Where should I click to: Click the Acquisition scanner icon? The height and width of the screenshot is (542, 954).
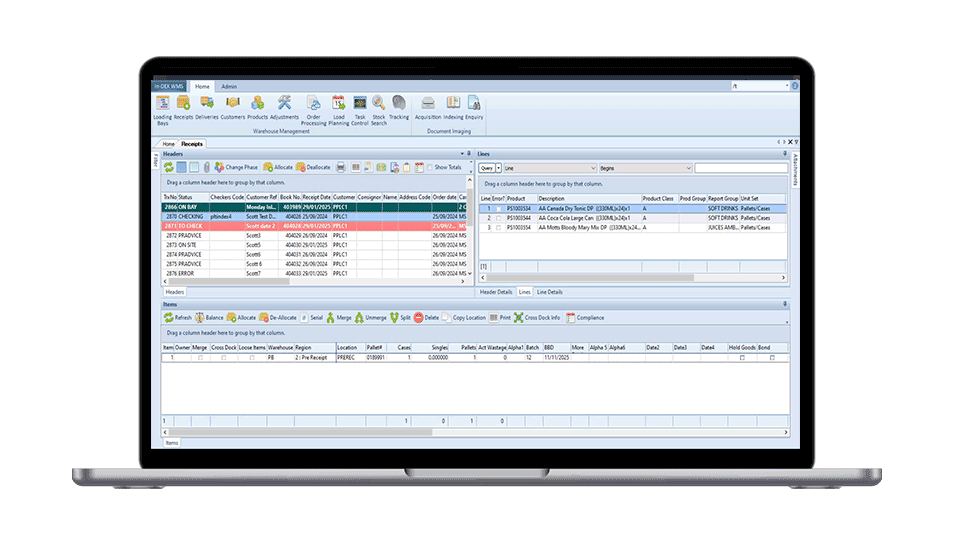(x=428, y=103)
